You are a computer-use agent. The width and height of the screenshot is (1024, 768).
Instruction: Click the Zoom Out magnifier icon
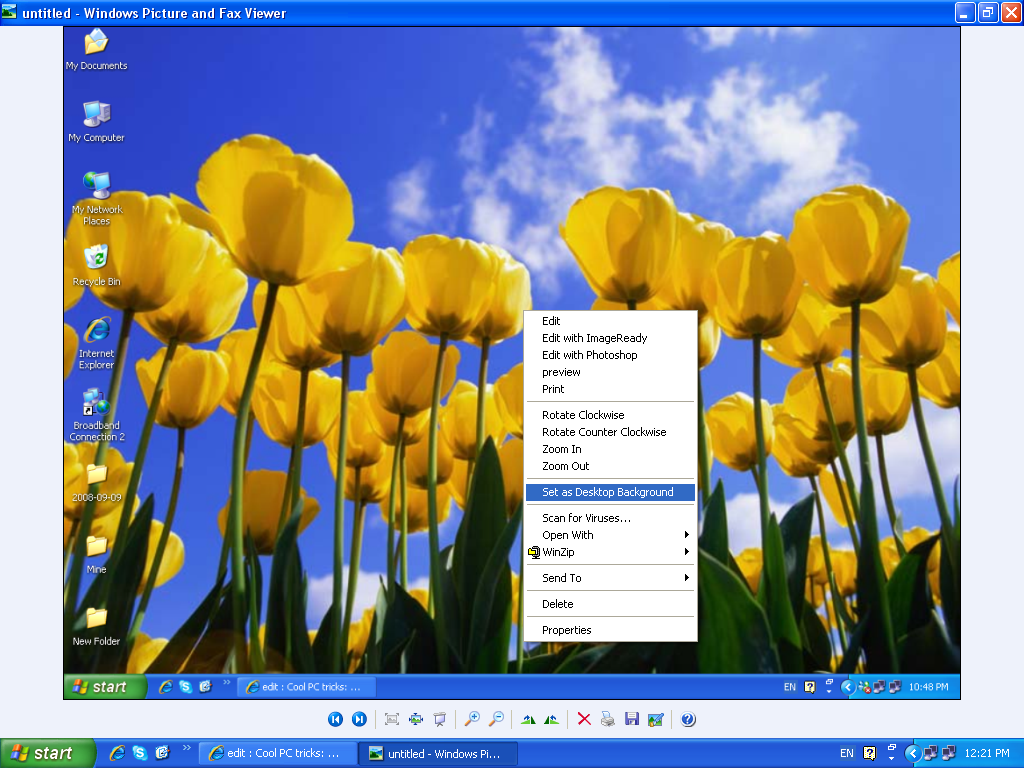point(496,719)
